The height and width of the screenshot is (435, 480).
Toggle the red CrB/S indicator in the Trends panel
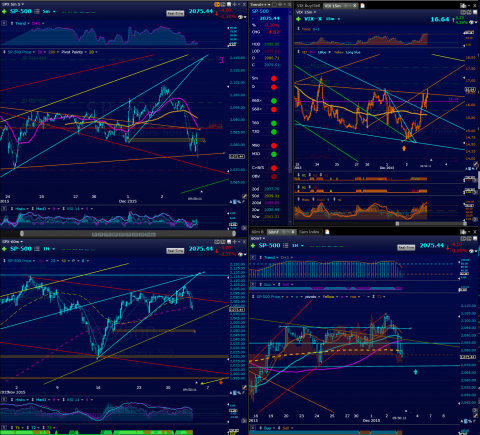(274, 168)
